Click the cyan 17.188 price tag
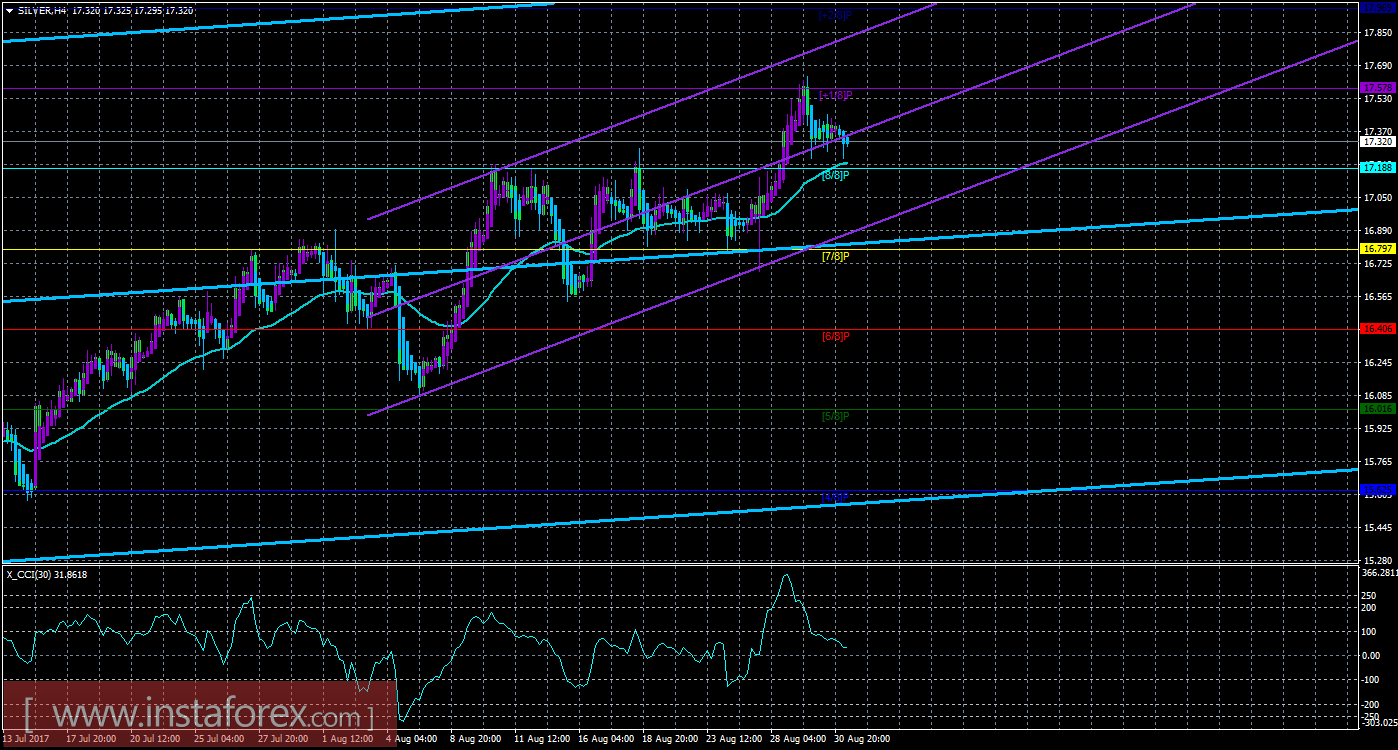This screenshot has width=1398, height=750. (1377, 168)
